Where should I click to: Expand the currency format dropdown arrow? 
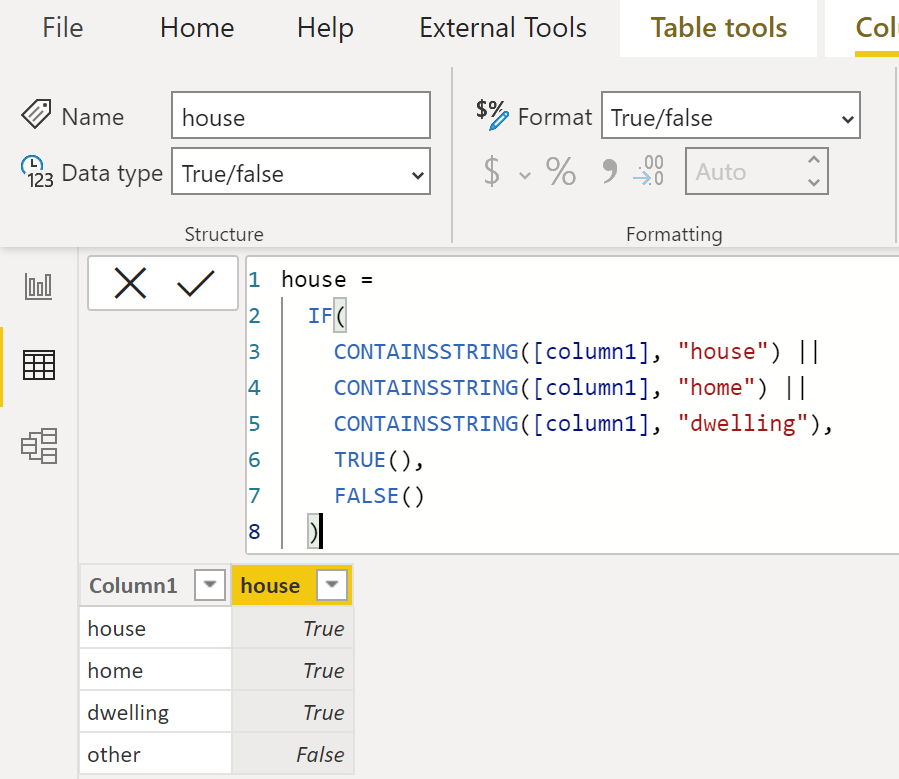[525, 175]
